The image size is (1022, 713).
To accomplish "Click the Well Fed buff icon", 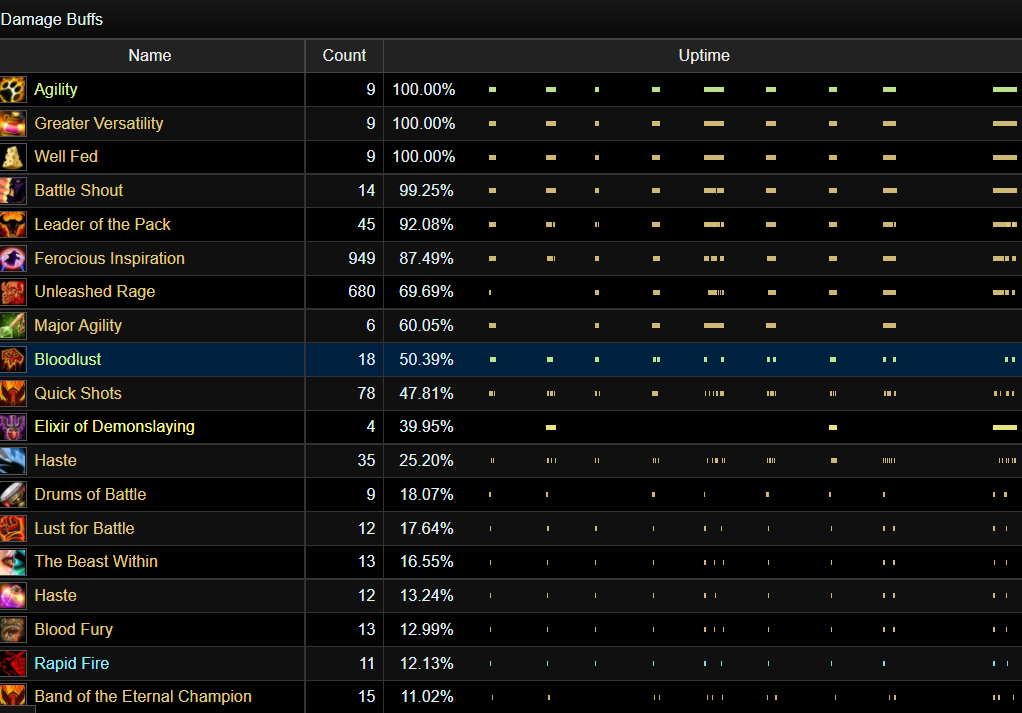I will point(13,157).
